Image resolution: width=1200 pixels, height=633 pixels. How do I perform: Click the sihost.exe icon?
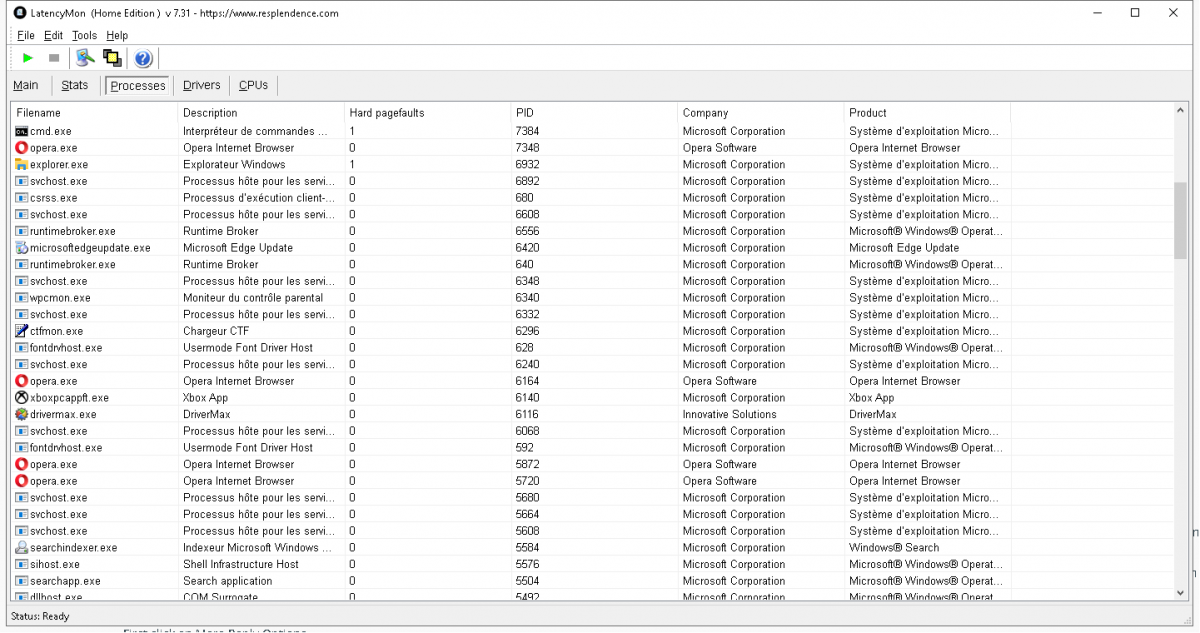[x=22, y=564]
